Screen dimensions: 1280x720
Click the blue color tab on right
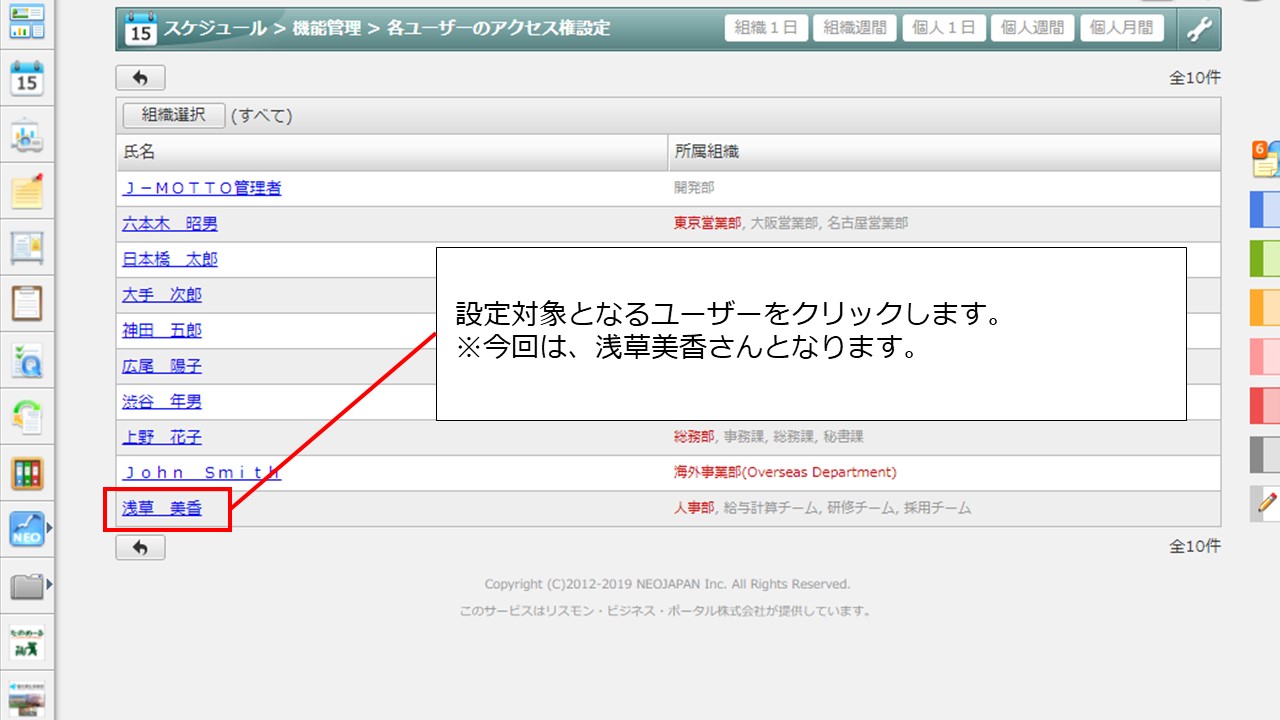click(x=1265, y=209)
